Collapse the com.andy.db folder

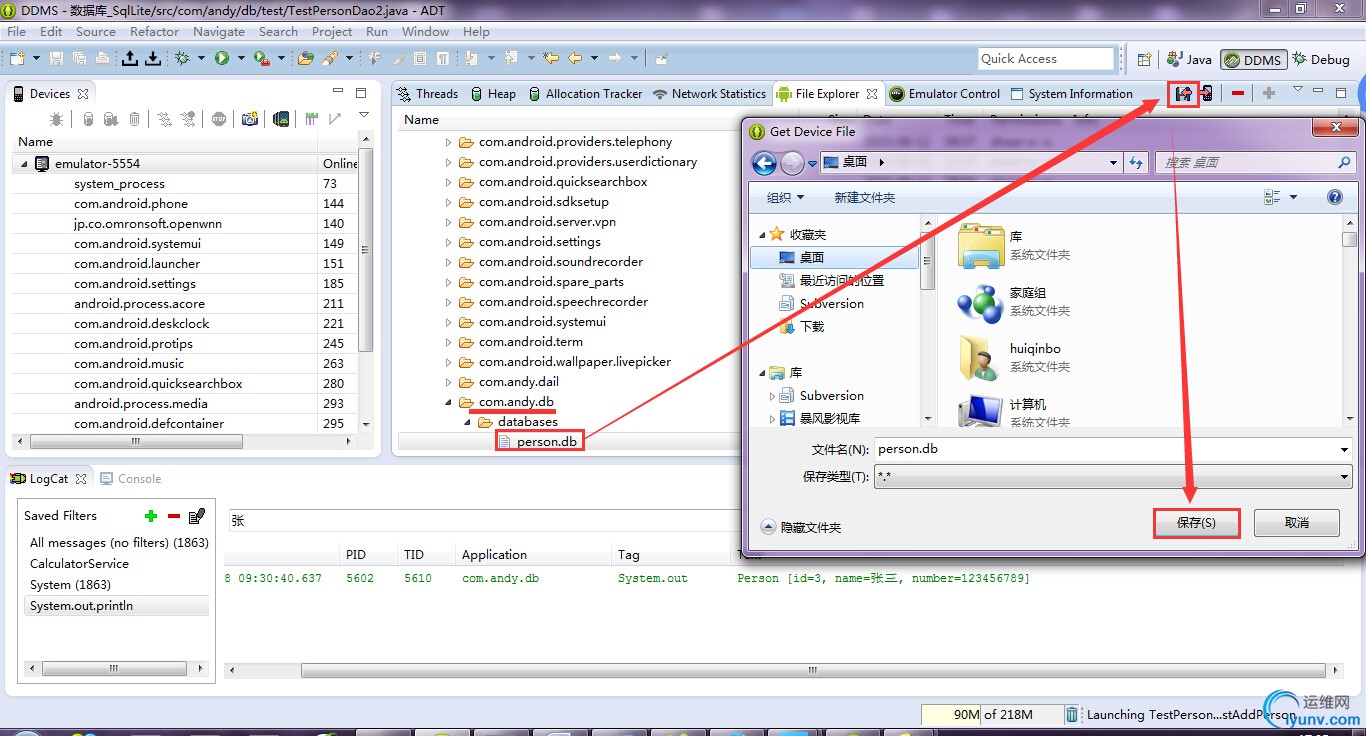click(449, 402)
